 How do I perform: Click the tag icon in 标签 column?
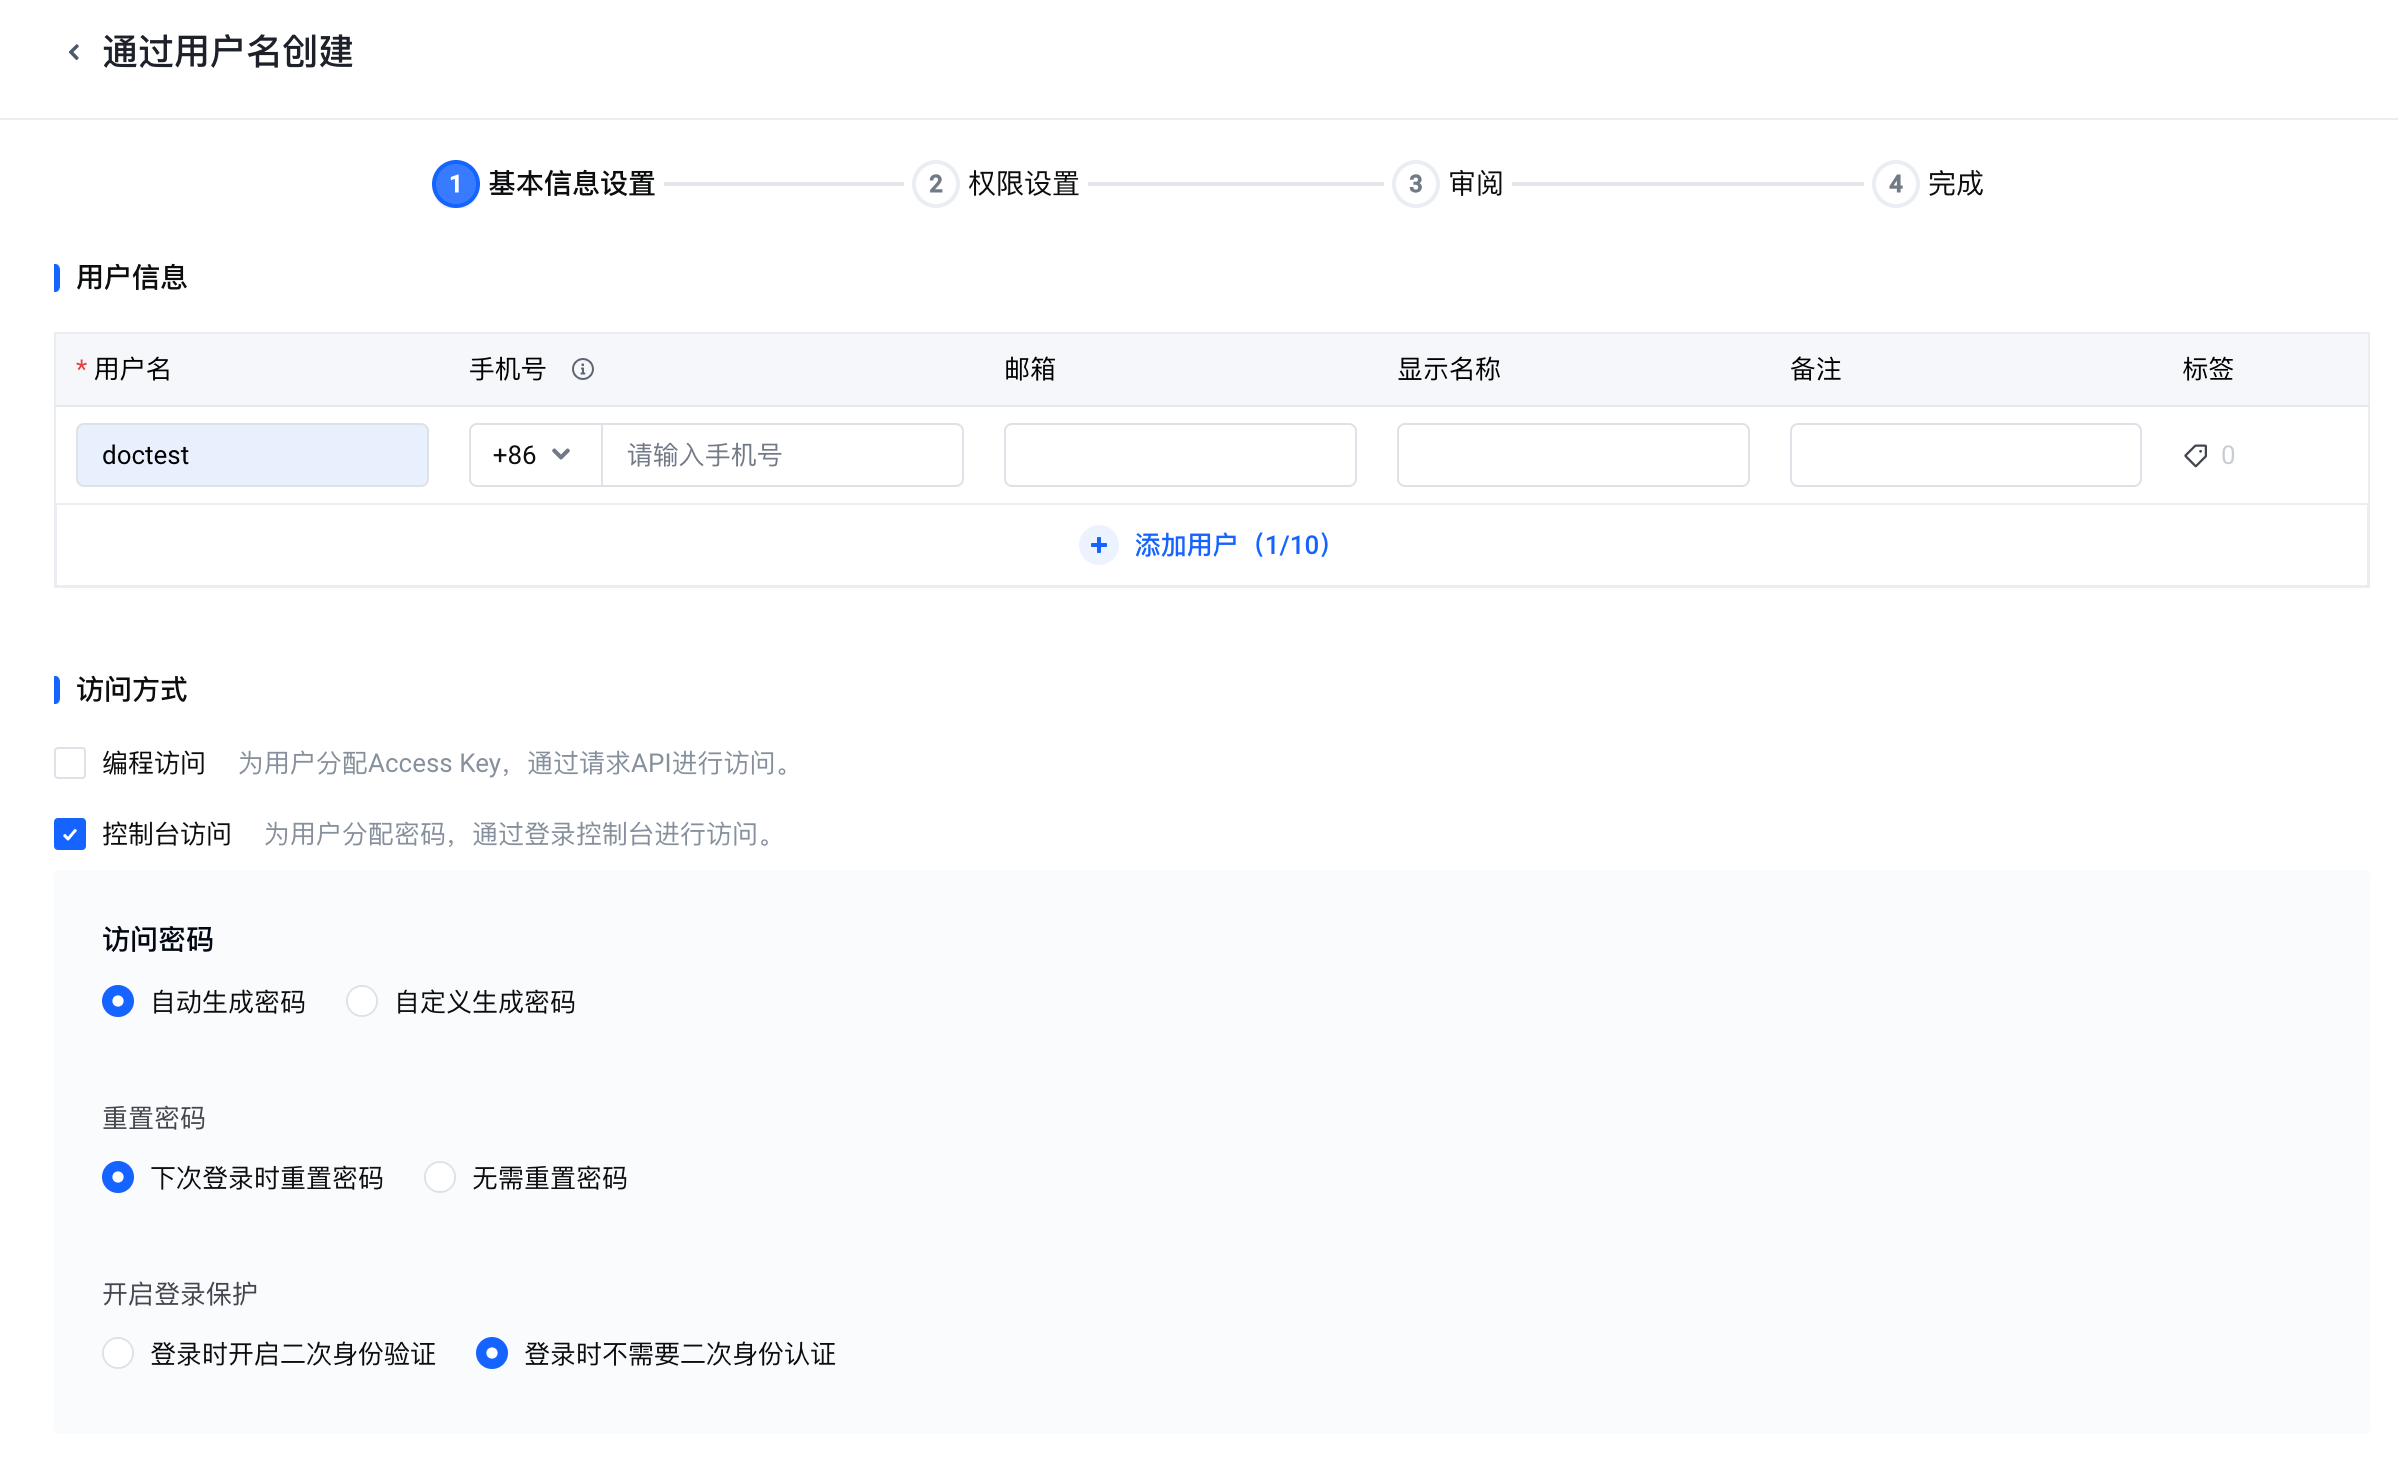click(x=2195, y=456)
